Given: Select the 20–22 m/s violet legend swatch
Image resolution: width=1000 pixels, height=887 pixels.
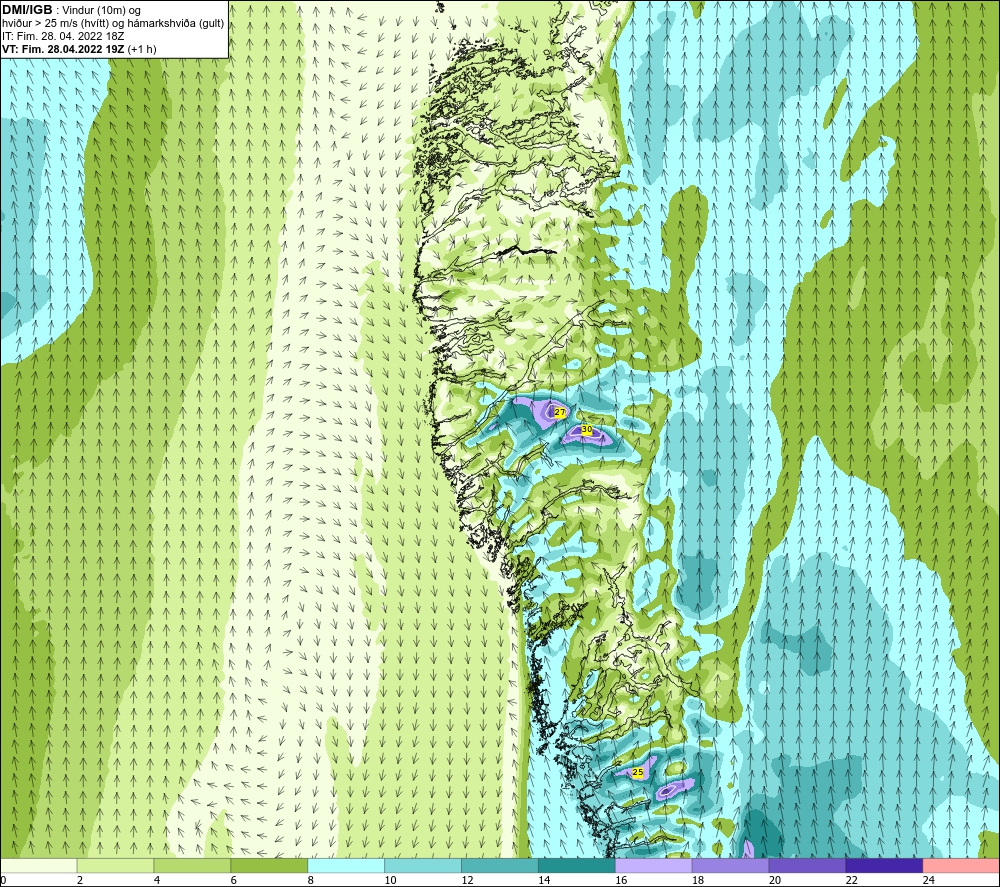Looking at the screenshot, I should coord(807,866).
